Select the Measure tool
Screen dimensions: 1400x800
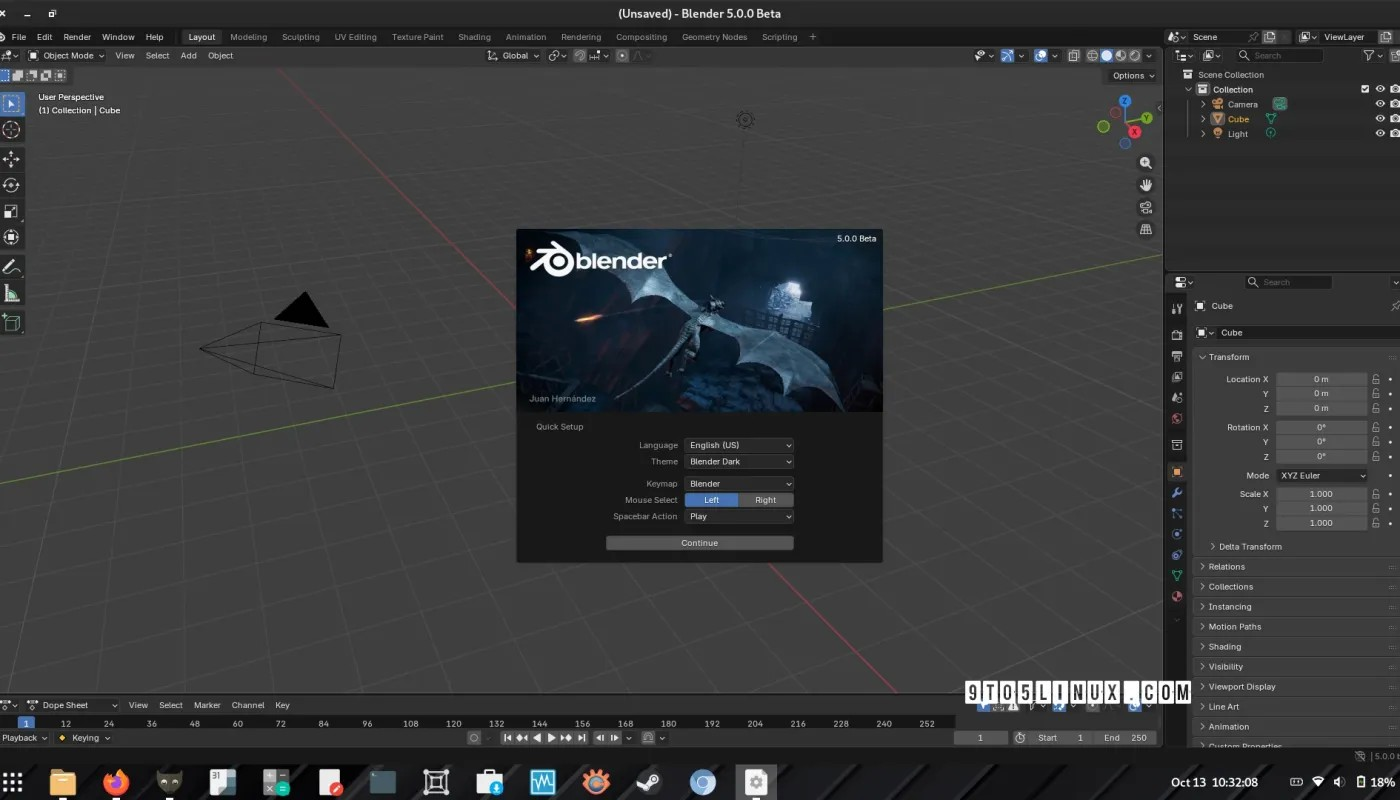click(12, 293)
